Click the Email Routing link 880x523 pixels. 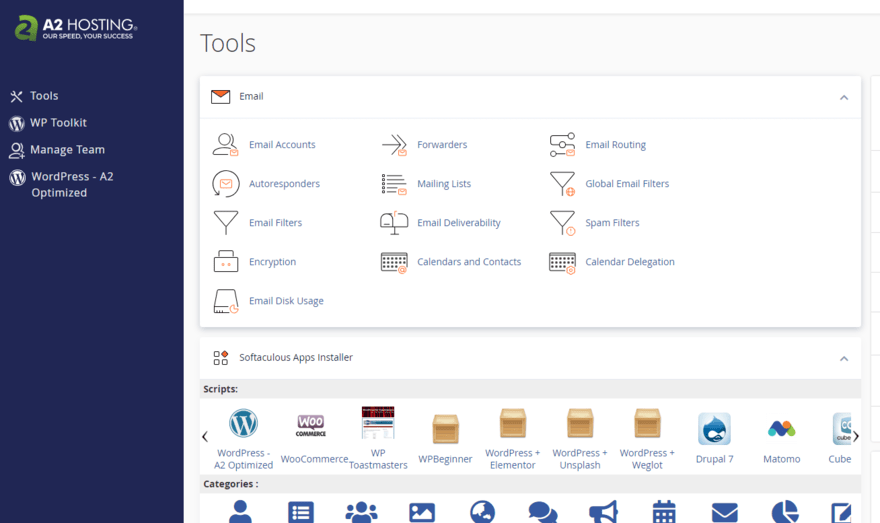616,145
